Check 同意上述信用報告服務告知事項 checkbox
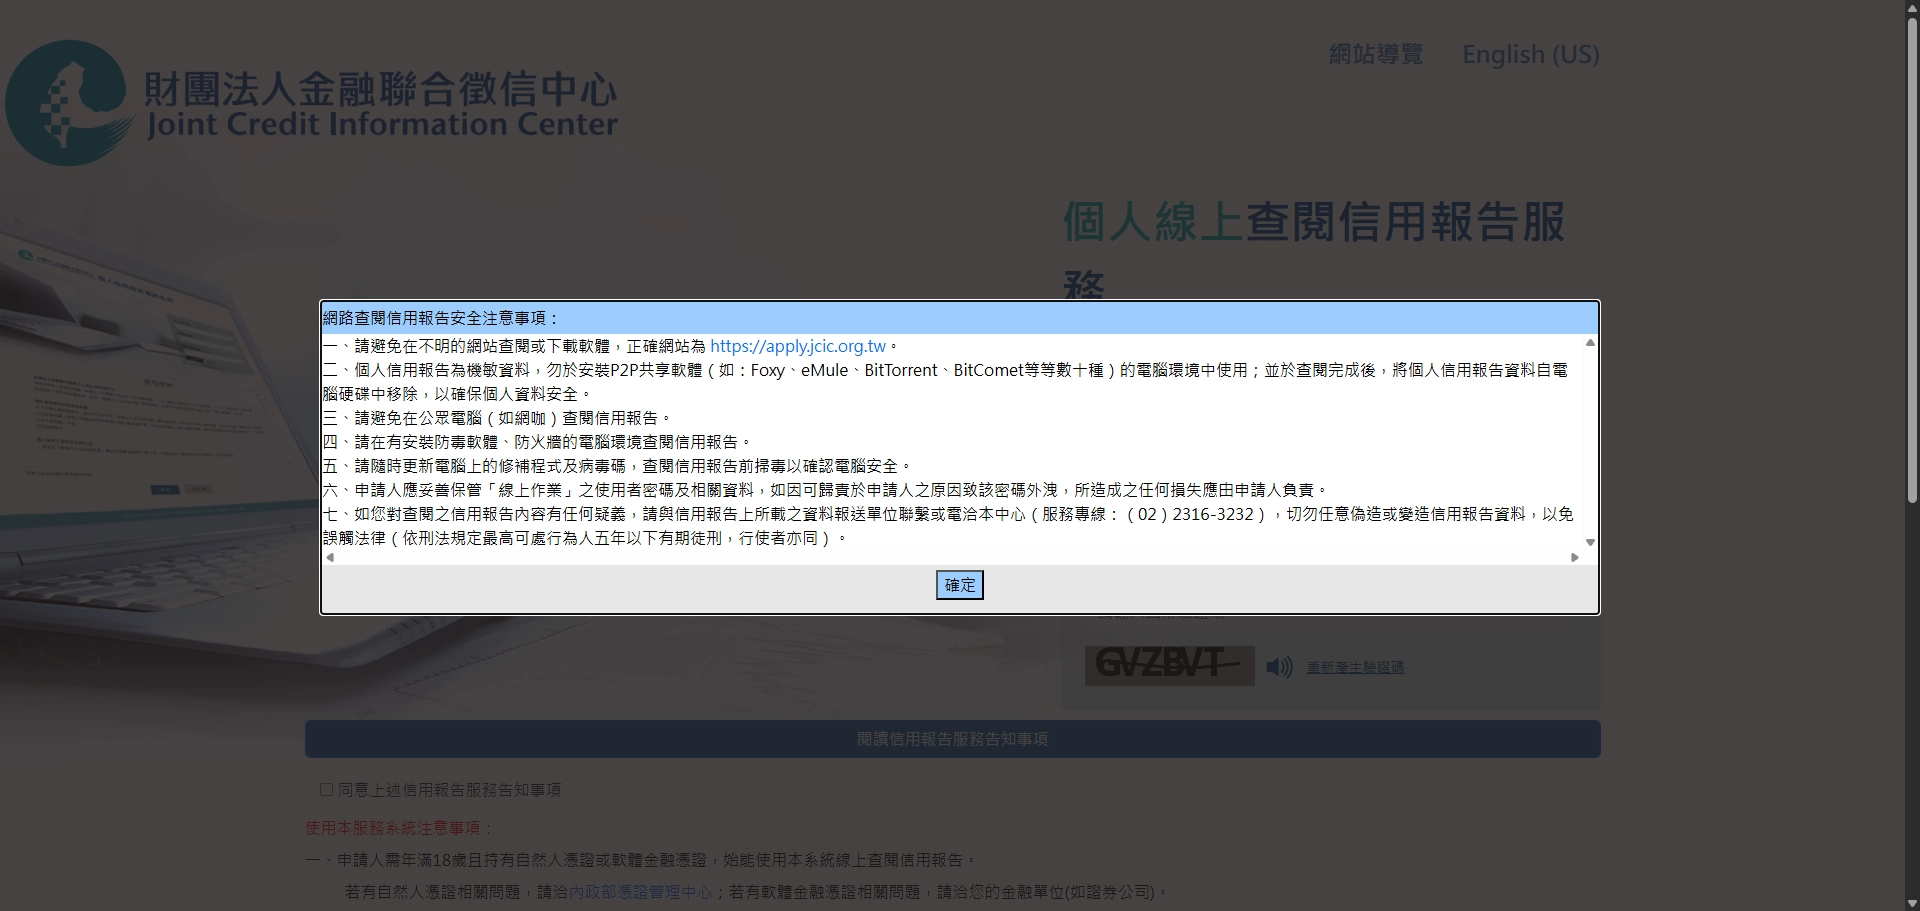The width and height of the screenshot is (1920, 911). [x=326, y=789]
